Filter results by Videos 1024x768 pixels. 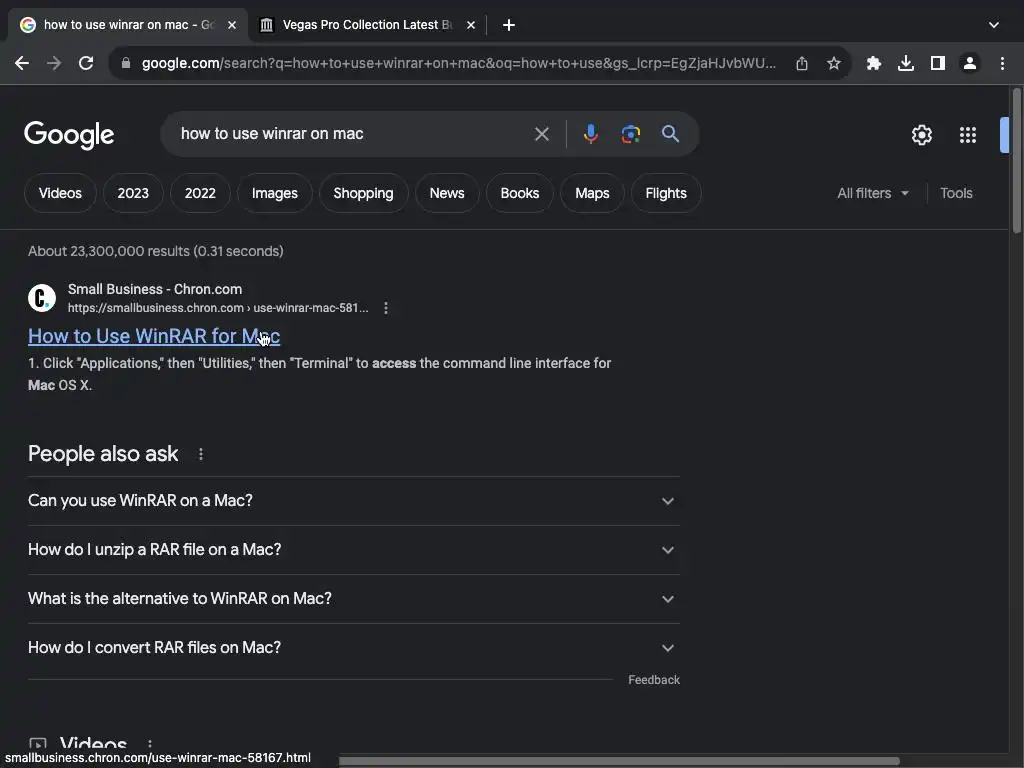coord(60,193)
